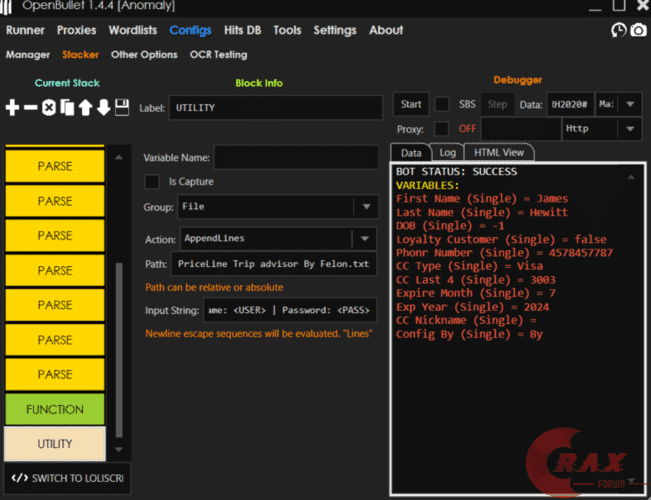Click the Variable Name input field
Viewport: 651px width, 500px height.
click(x=295, y=157)
